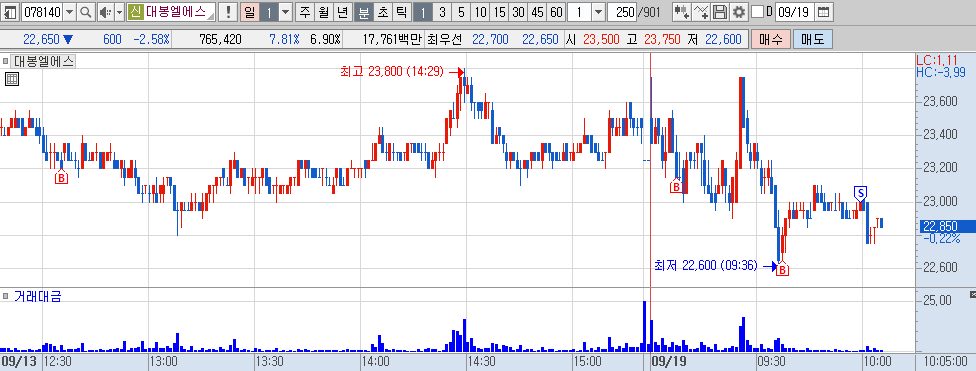This screenshot has width=976, height=371.
Task: Open the custom interval dropdown arrow
Action: [598, 11]
